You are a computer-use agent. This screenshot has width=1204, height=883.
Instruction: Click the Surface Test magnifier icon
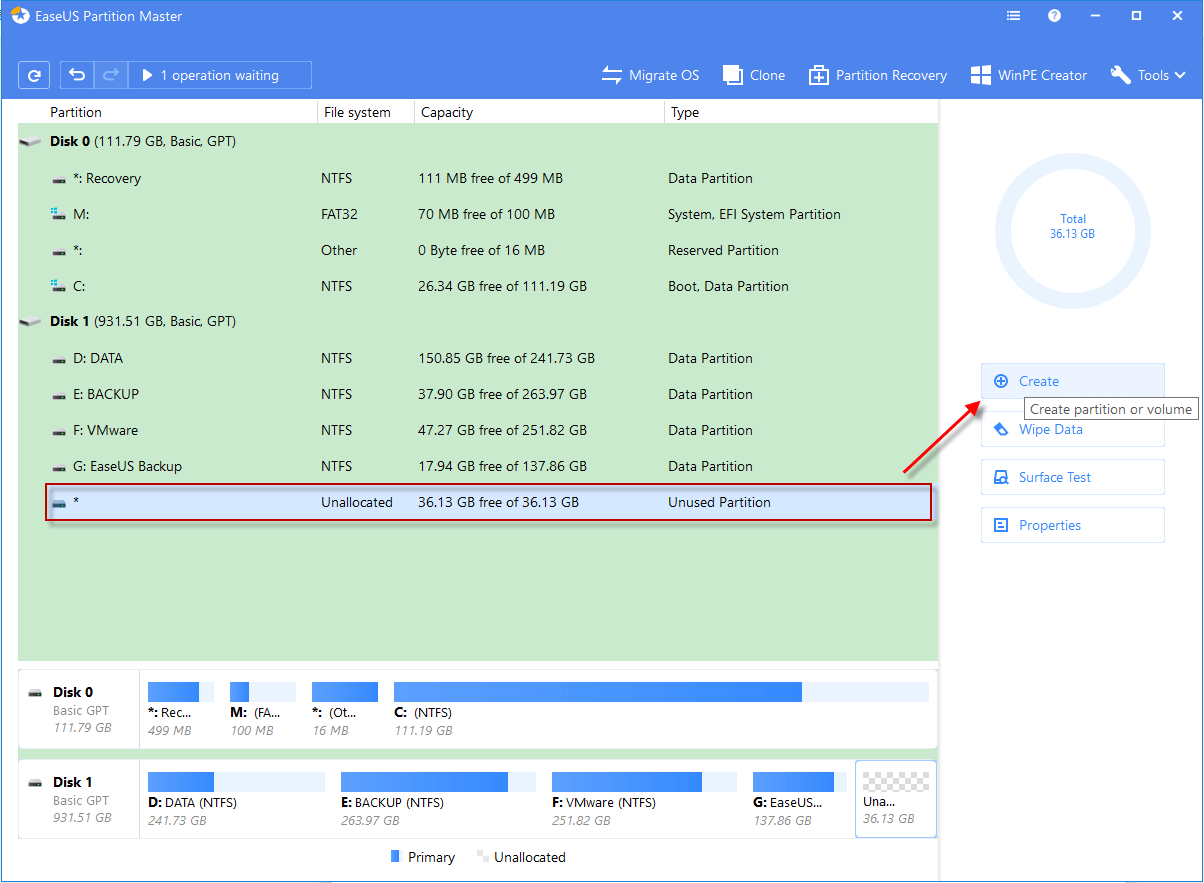tap(1001, 477)
